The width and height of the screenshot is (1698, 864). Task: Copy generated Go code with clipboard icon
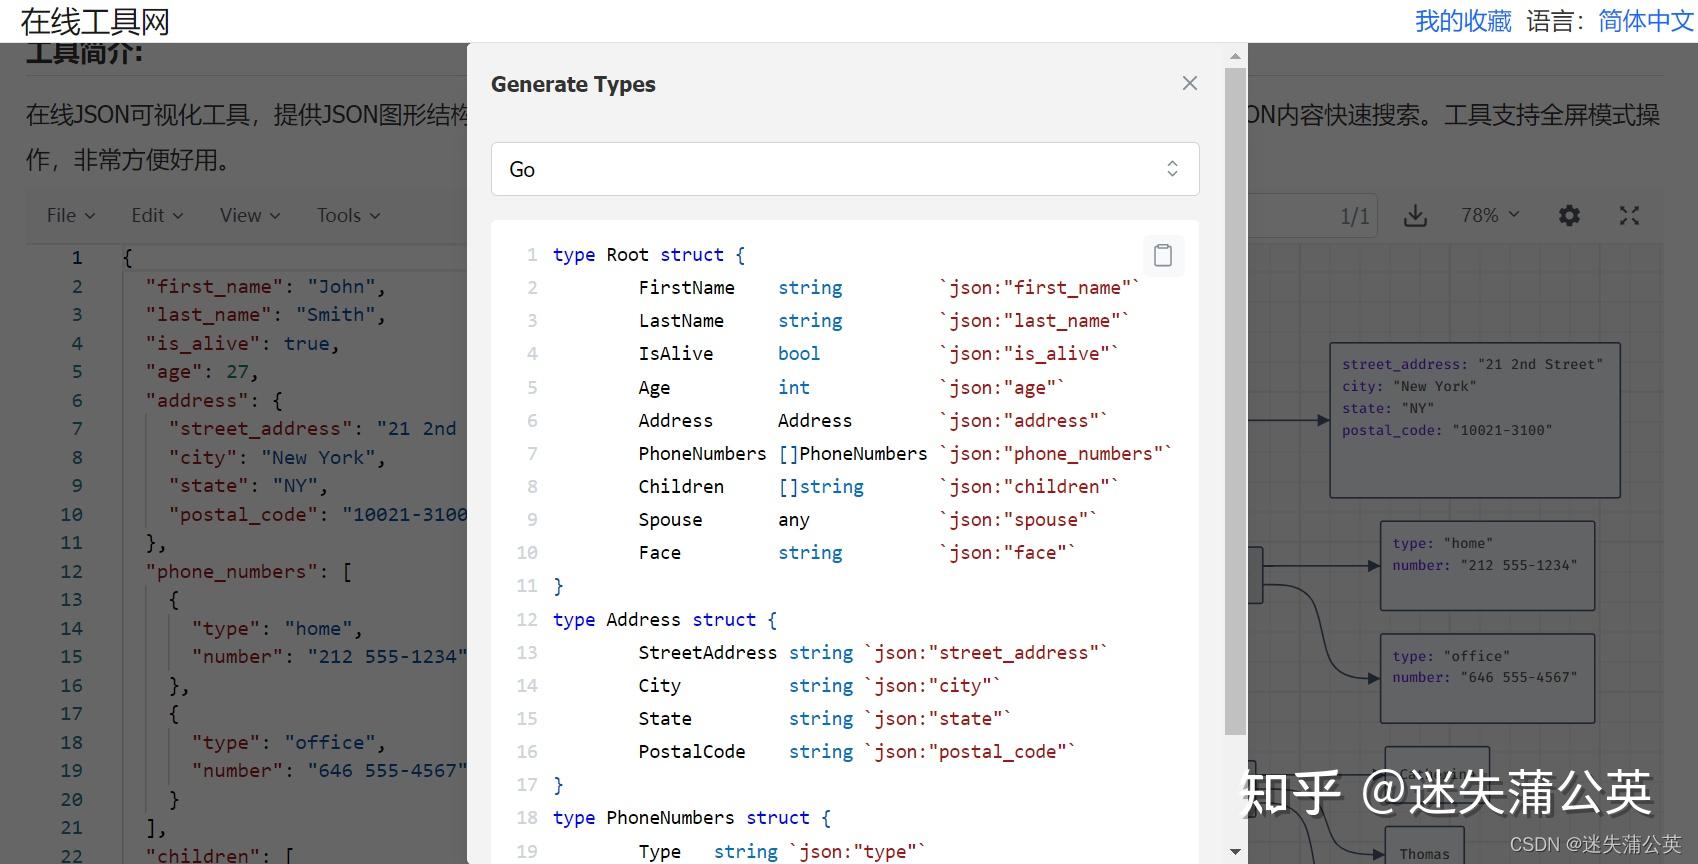pyautogui.click(x=1163, y=256)
